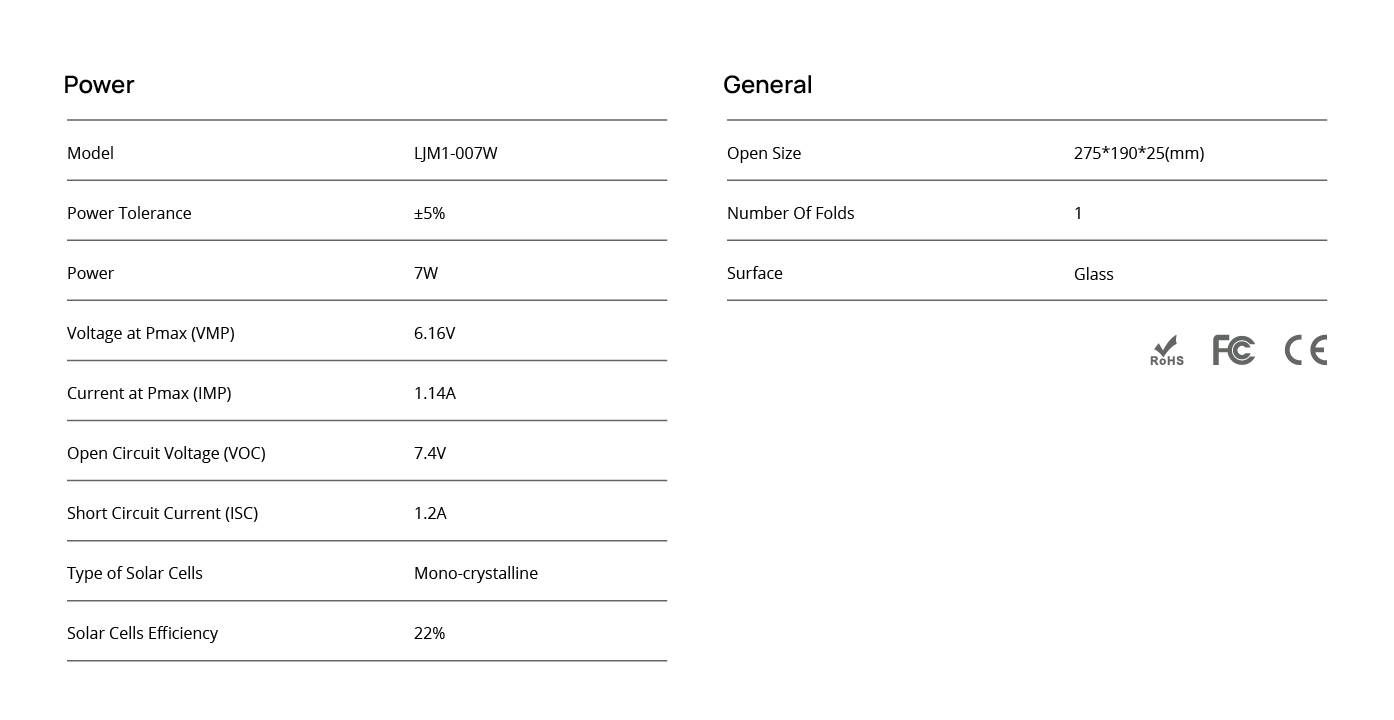Select the 1.14A current value
1394x720 pixels.
435,393
